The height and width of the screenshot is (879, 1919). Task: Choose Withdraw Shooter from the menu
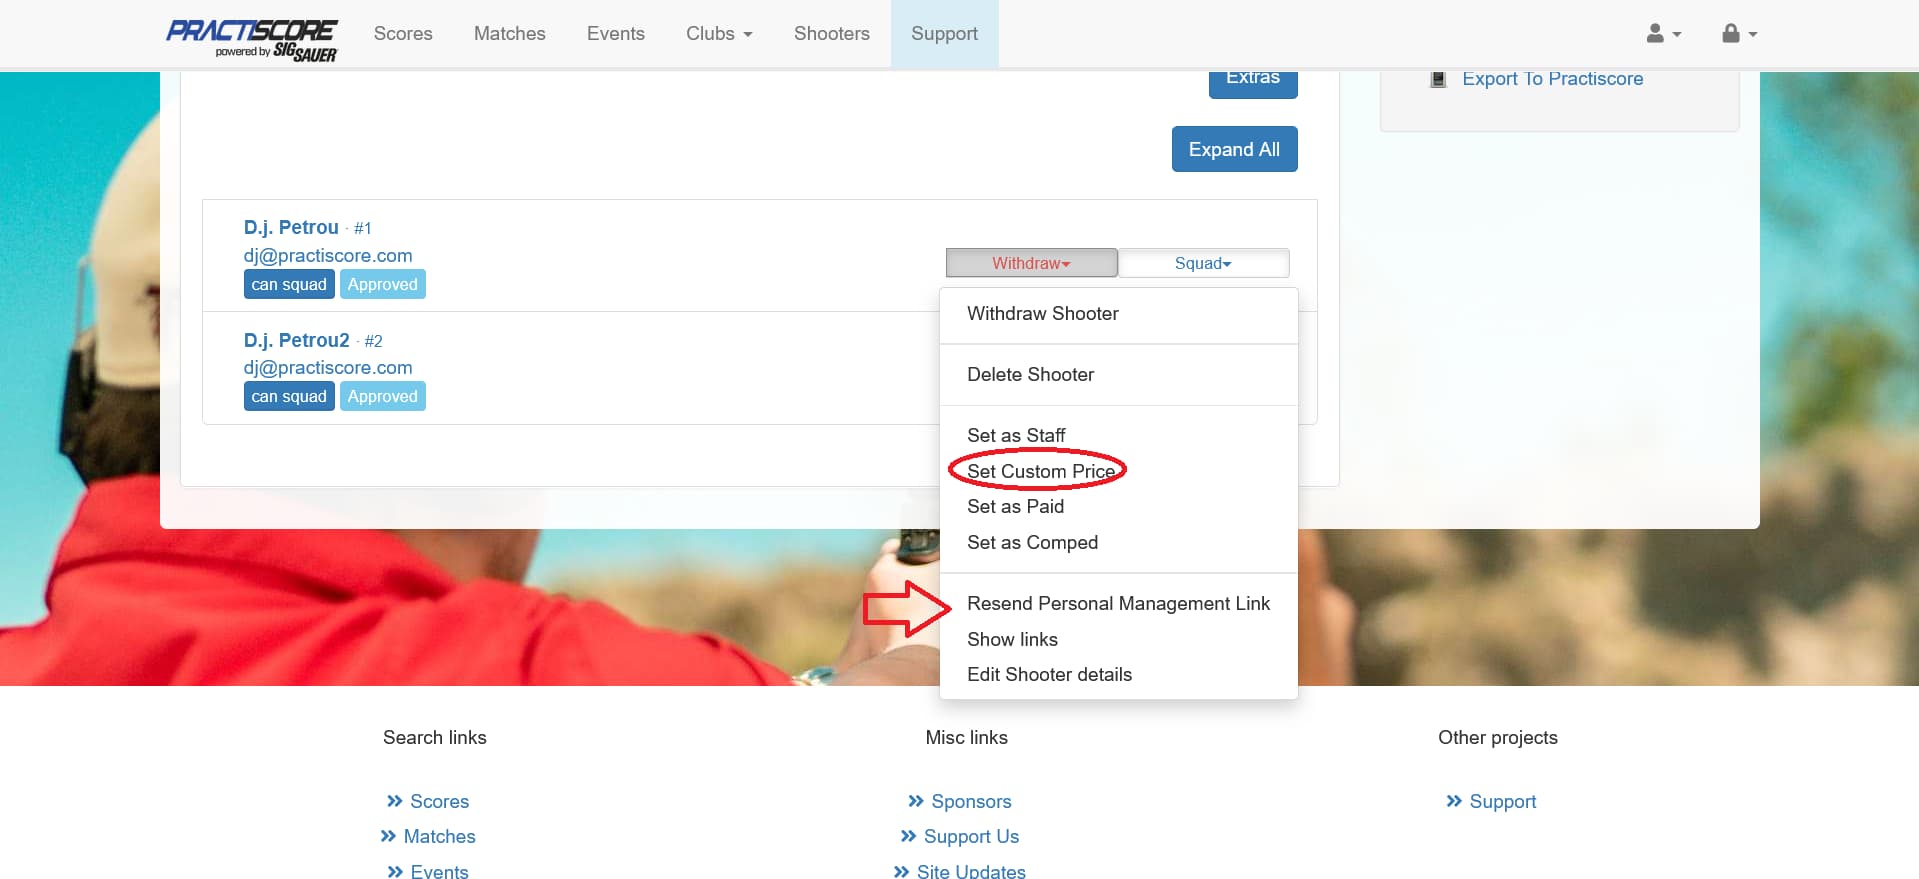click(x=1119, y=314)
